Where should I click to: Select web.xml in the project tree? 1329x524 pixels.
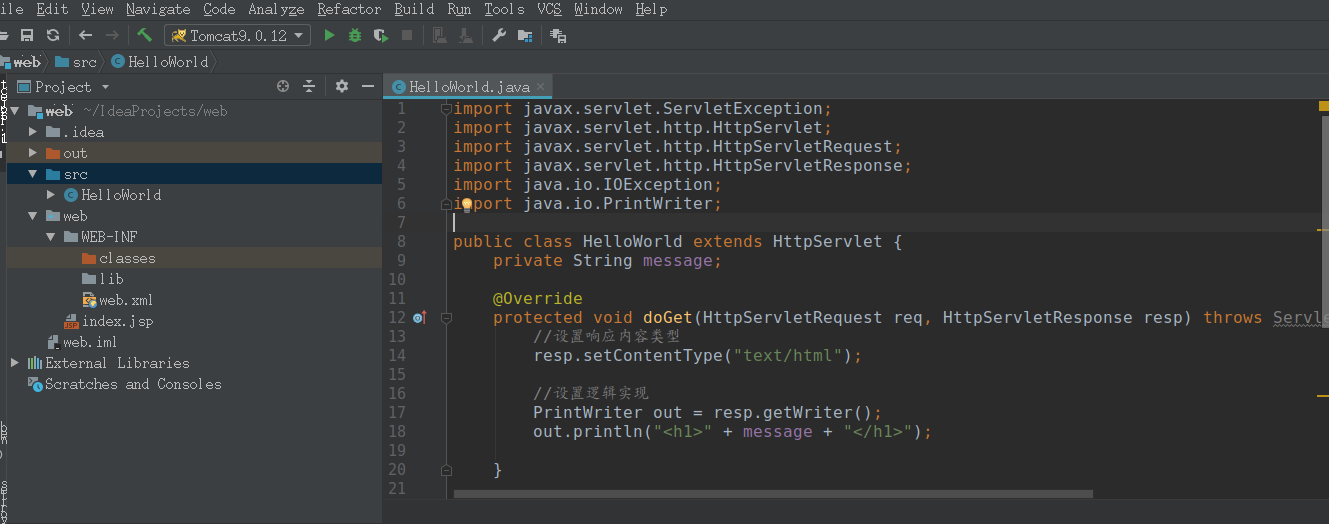coord(125,300)
